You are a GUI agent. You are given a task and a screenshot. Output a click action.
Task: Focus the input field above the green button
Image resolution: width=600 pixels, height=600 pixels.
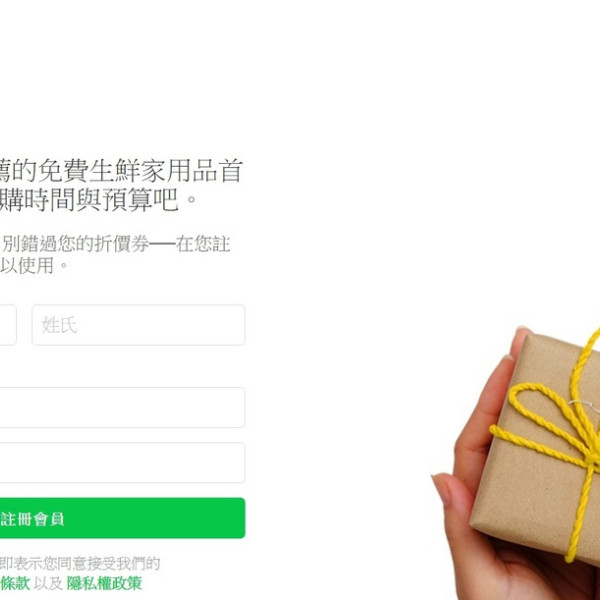(x=122, y=463)
